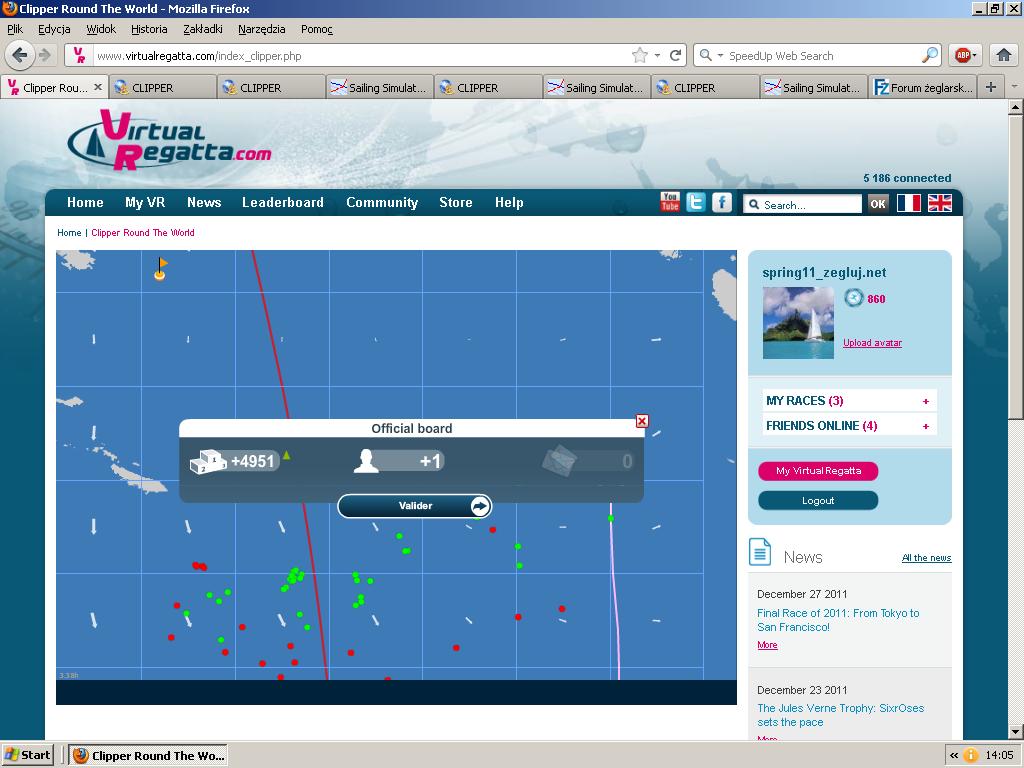Click the Adblock Plus toolbar icon

point(963,56)
